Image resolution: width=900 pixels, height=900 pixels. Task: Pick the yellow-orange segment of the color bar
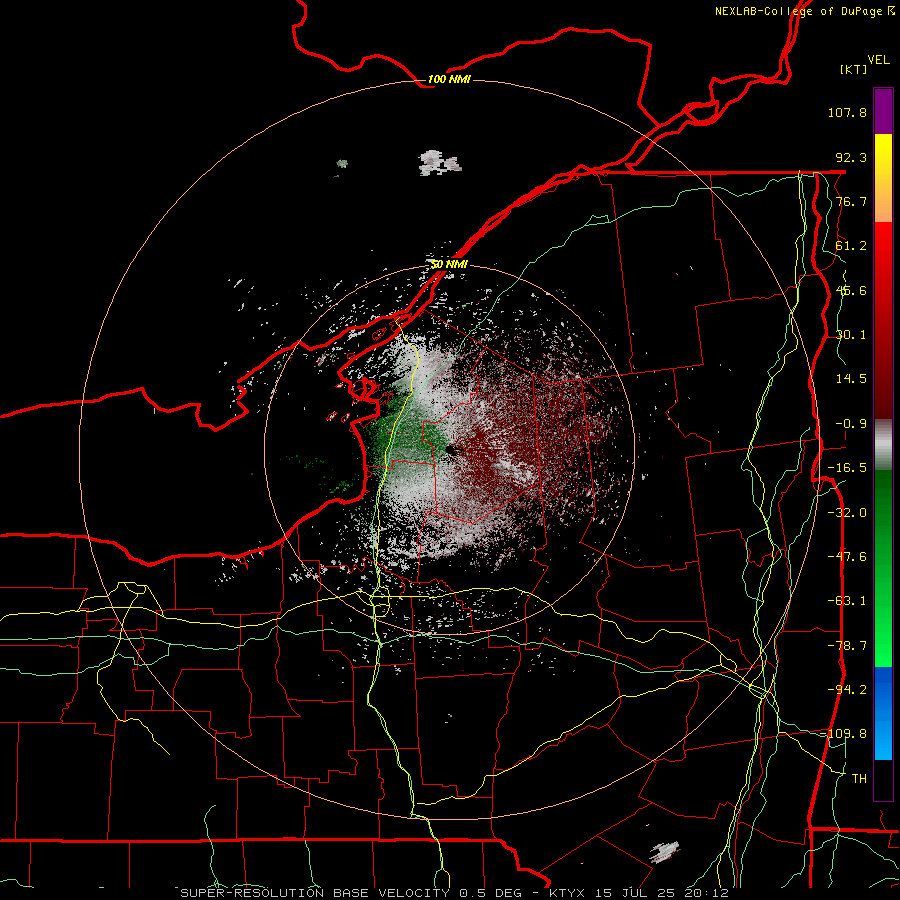click(x=883, y=178)
